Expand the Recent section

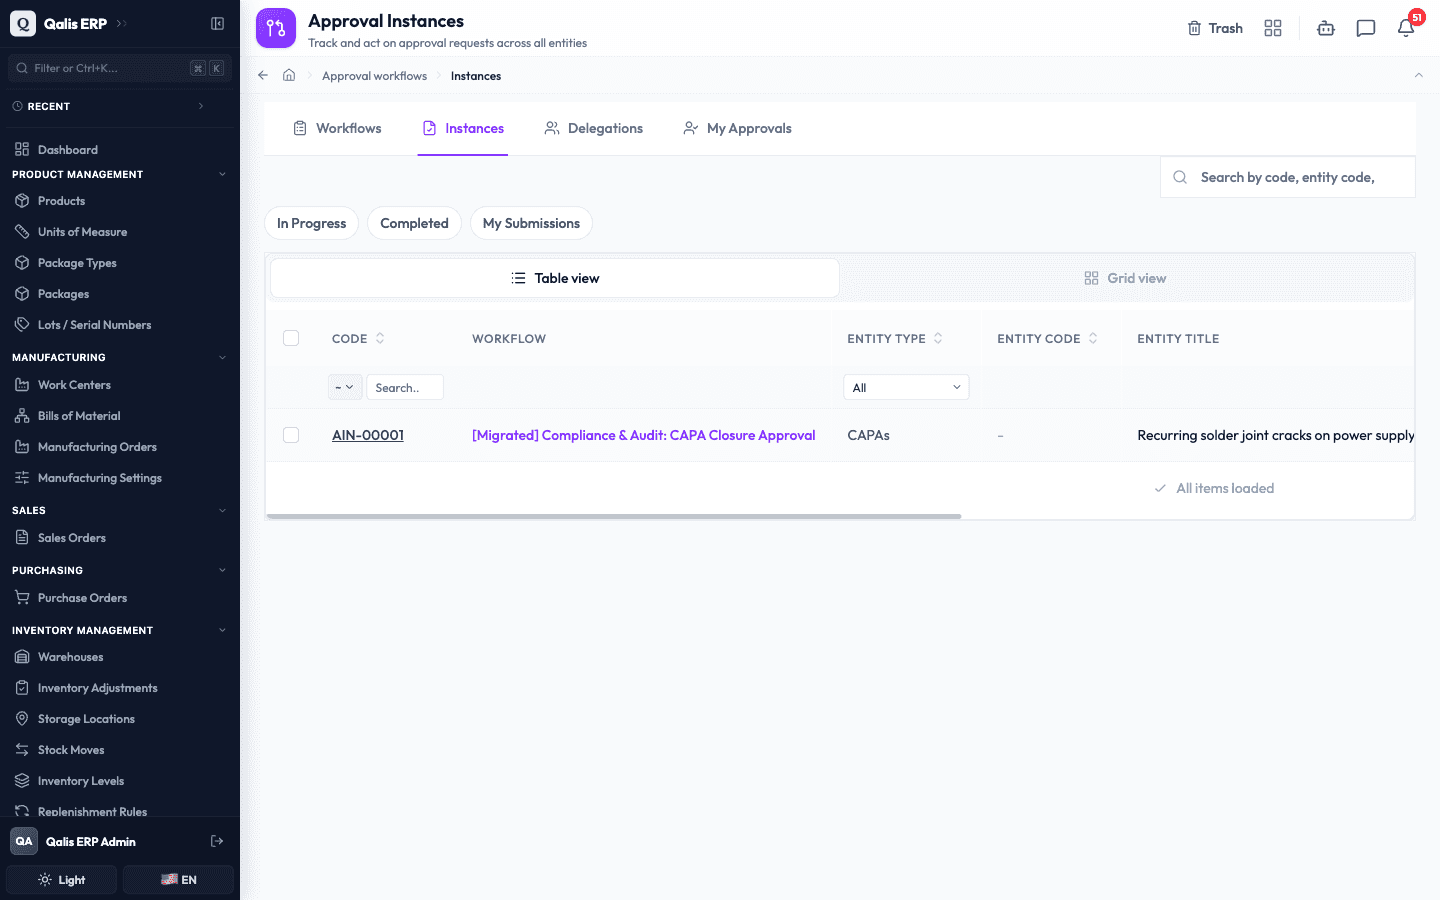(201, 106)
